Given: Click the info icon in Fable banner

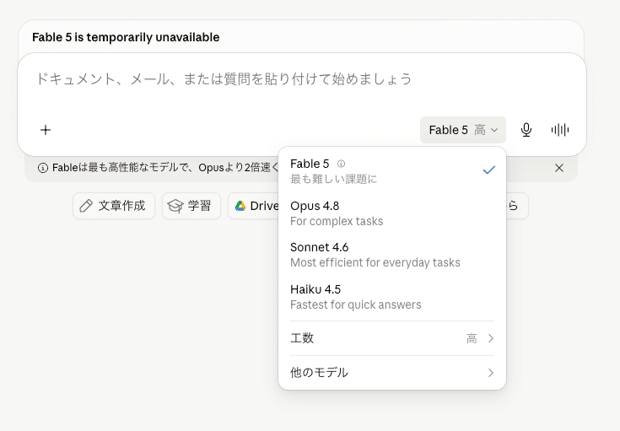Looking at the screenshot, I should coord(43,168).
